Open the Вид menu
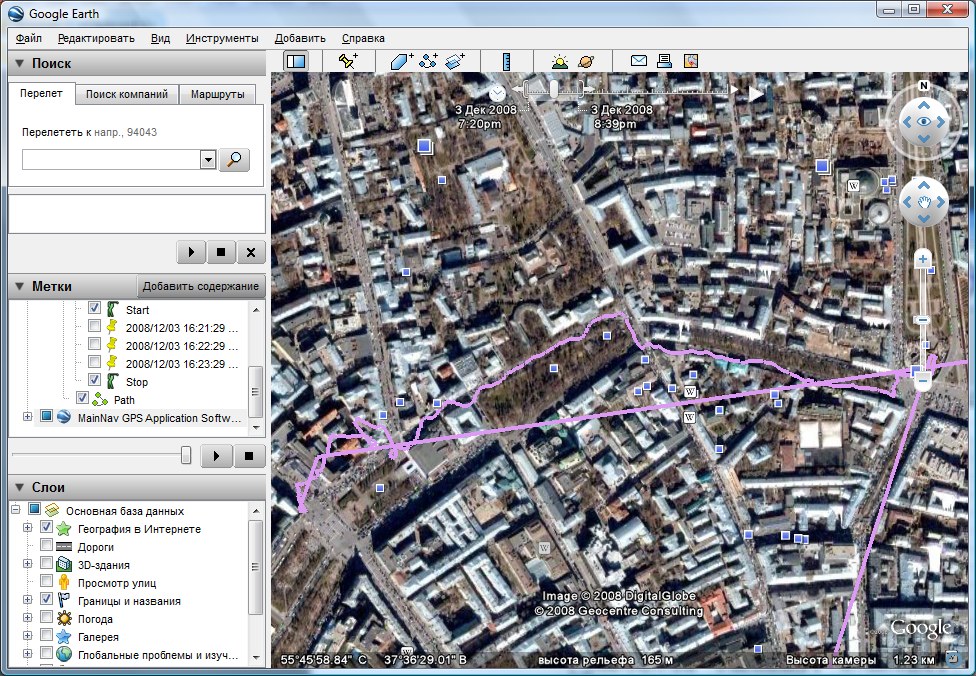 [x=160, y=38]
